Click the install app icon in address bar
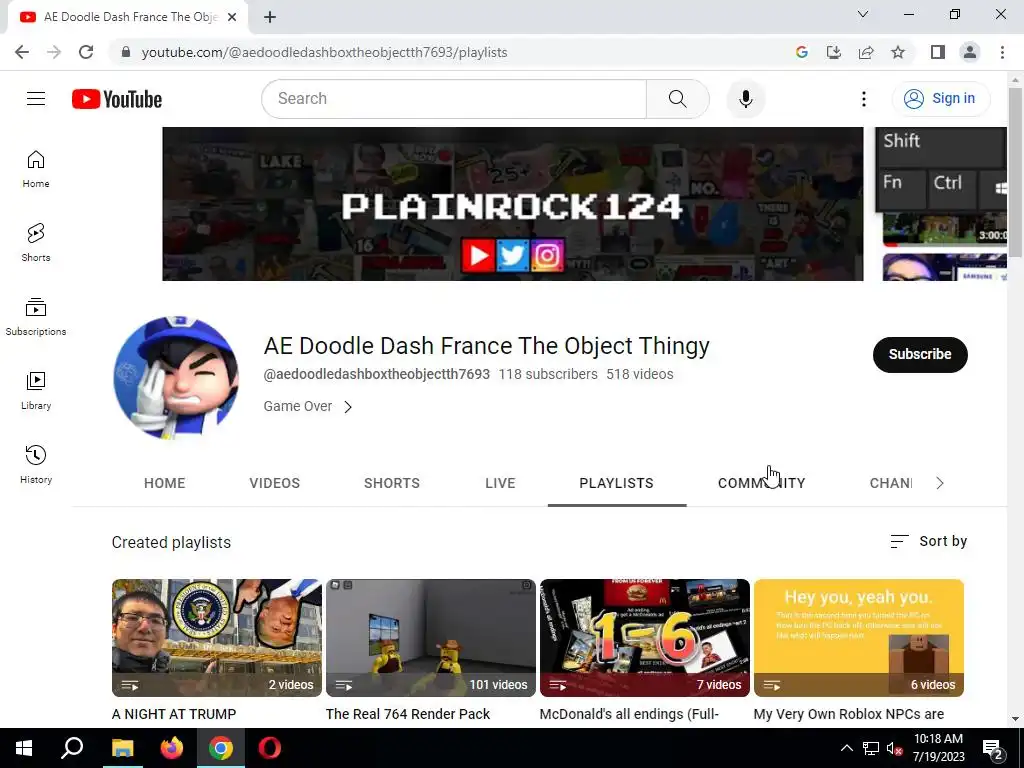 click(x=834, y=52)
